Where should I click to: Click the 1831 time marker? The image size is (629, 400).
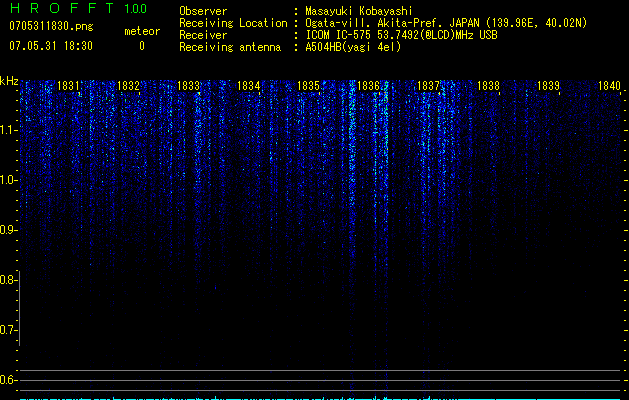[x=68, y=86]
